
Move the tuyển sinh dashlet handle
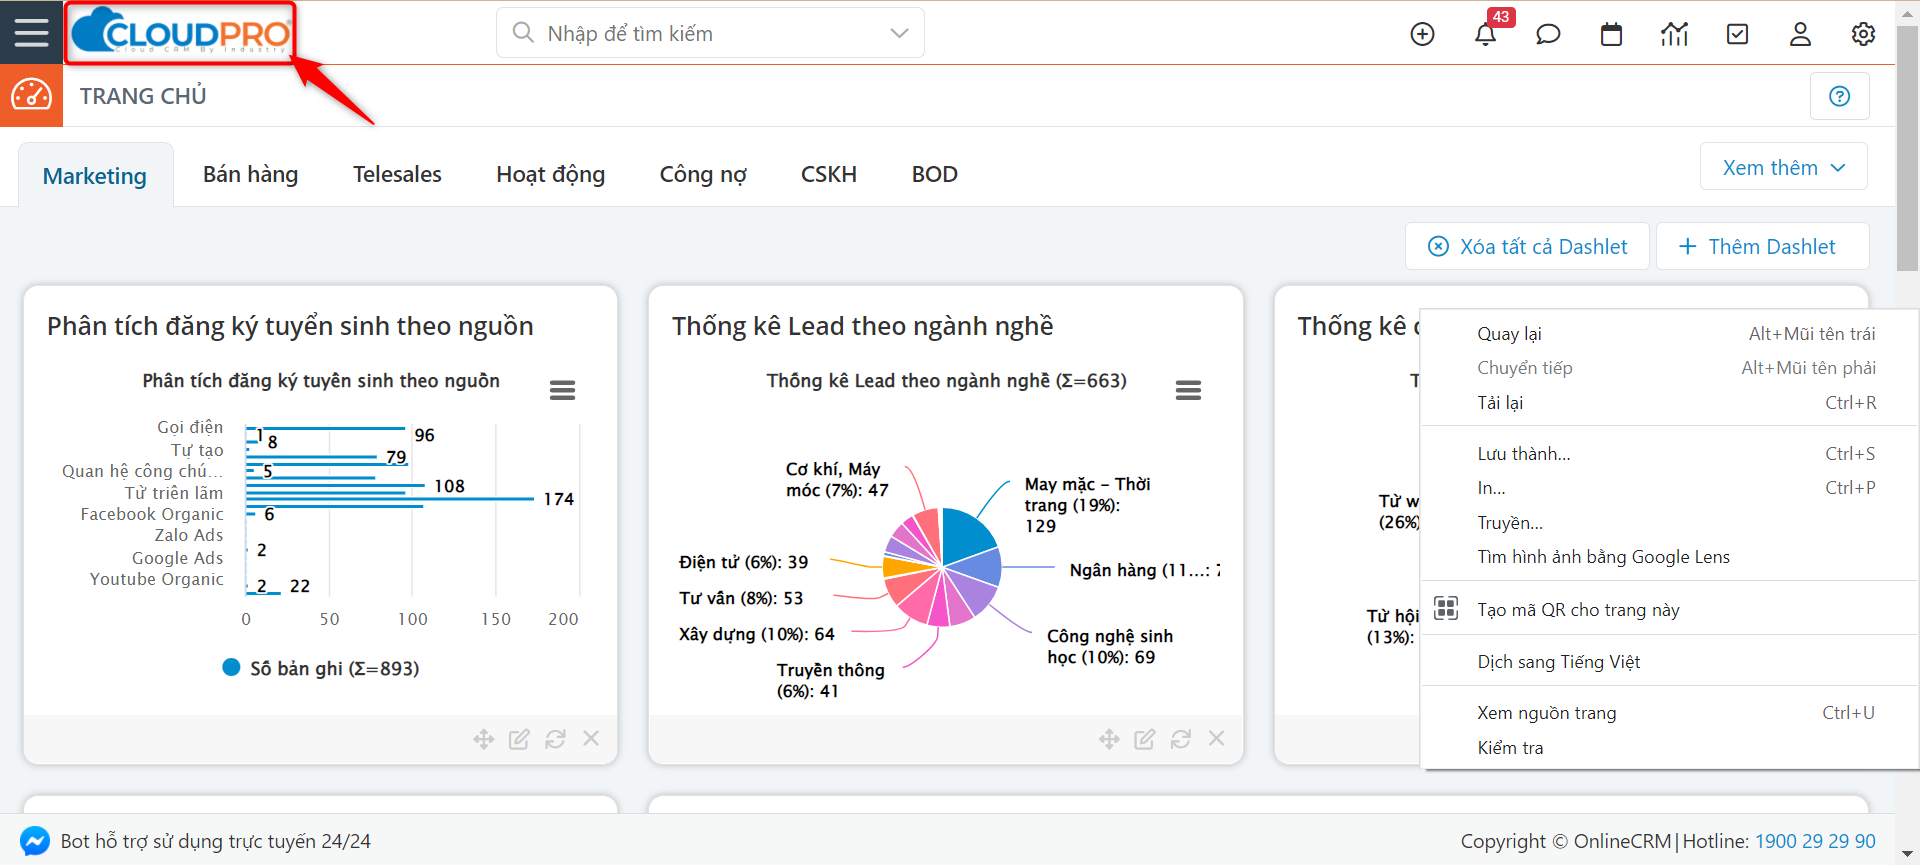click(x=484, y=739)
